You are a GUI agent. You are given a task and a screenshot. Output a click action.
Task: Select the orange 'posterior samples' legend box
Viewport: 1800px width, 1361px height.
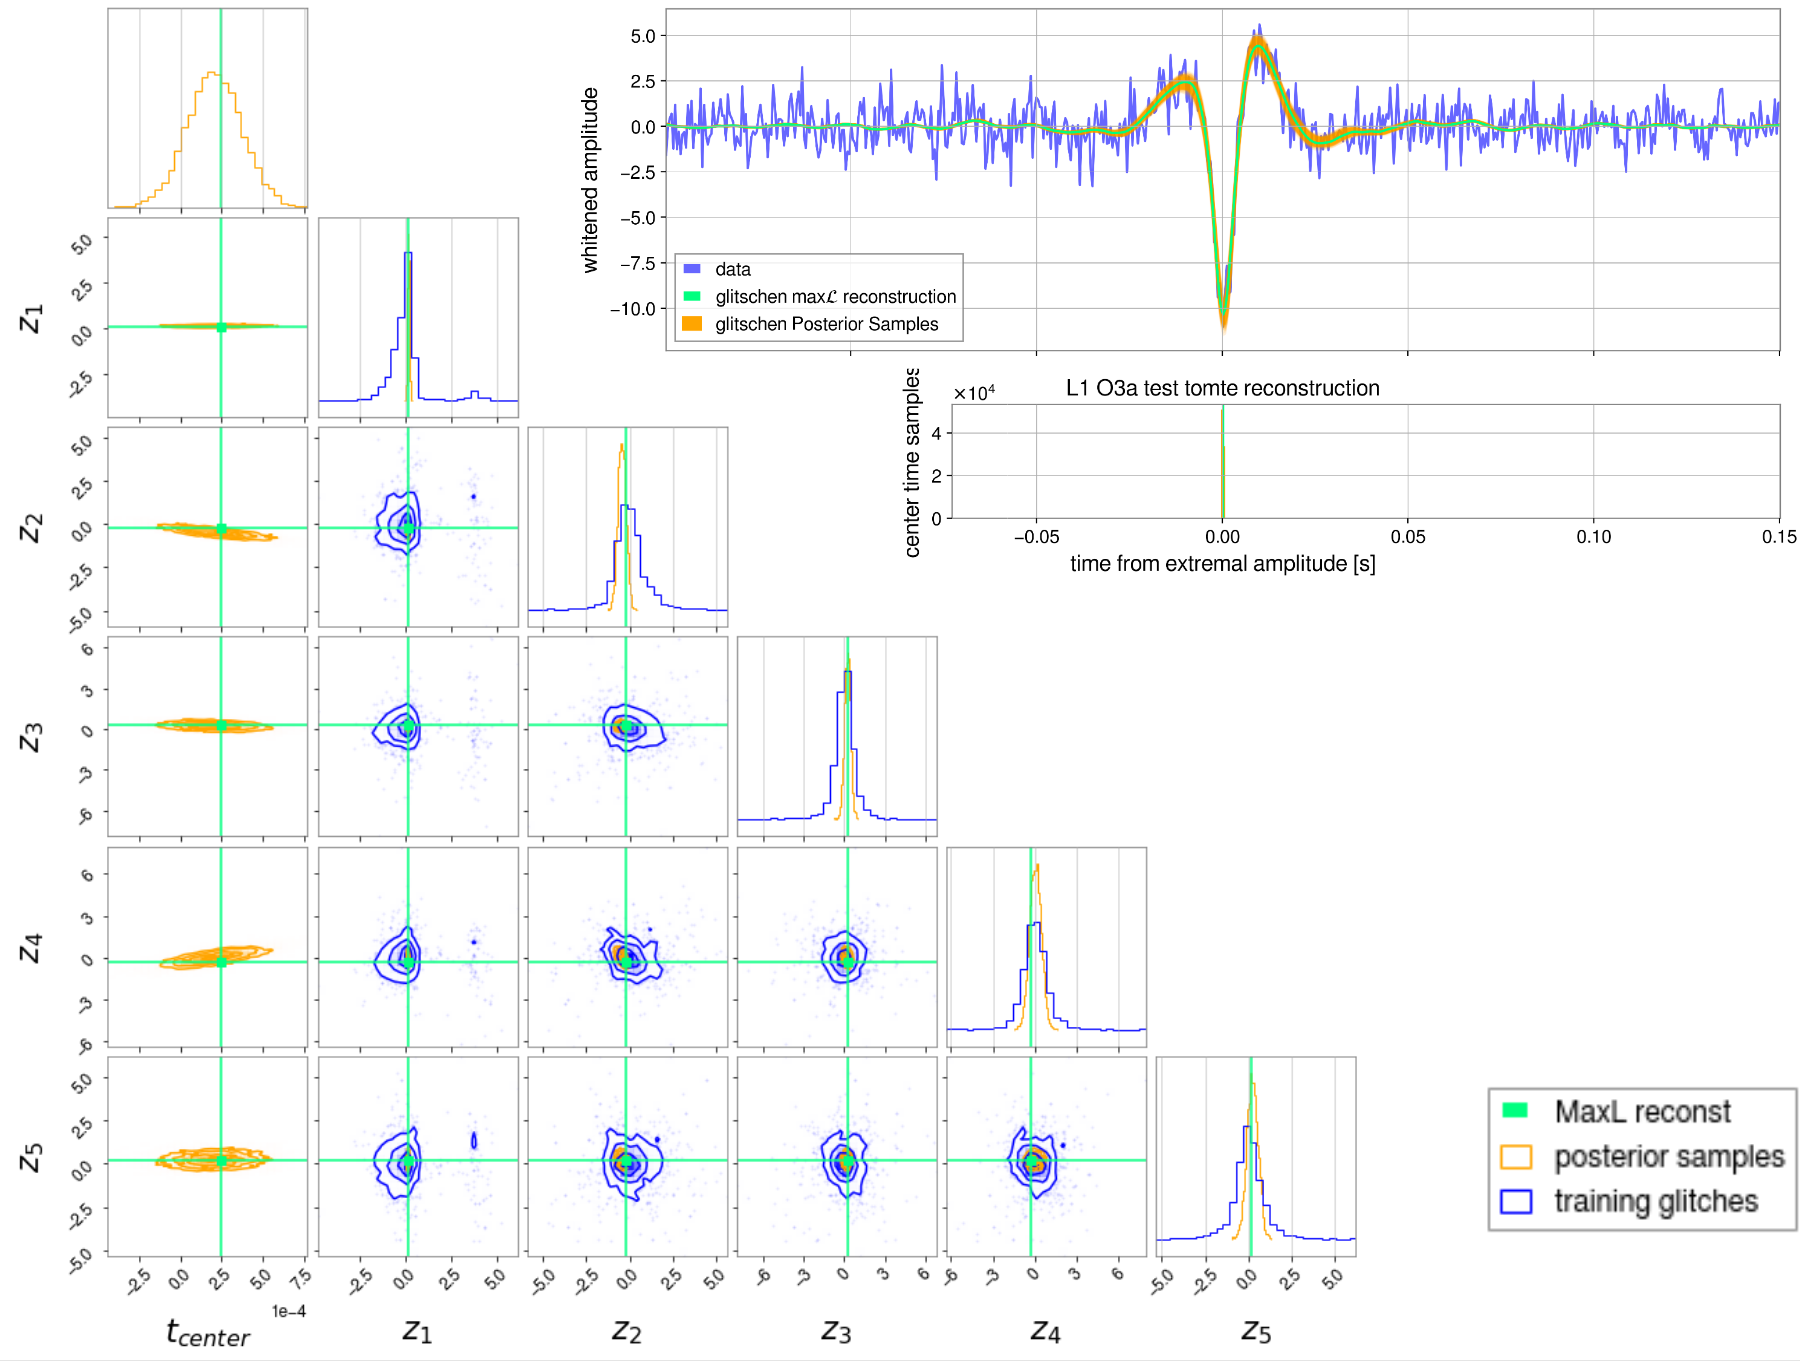pyautogui.click(x=1516, y=1156)
